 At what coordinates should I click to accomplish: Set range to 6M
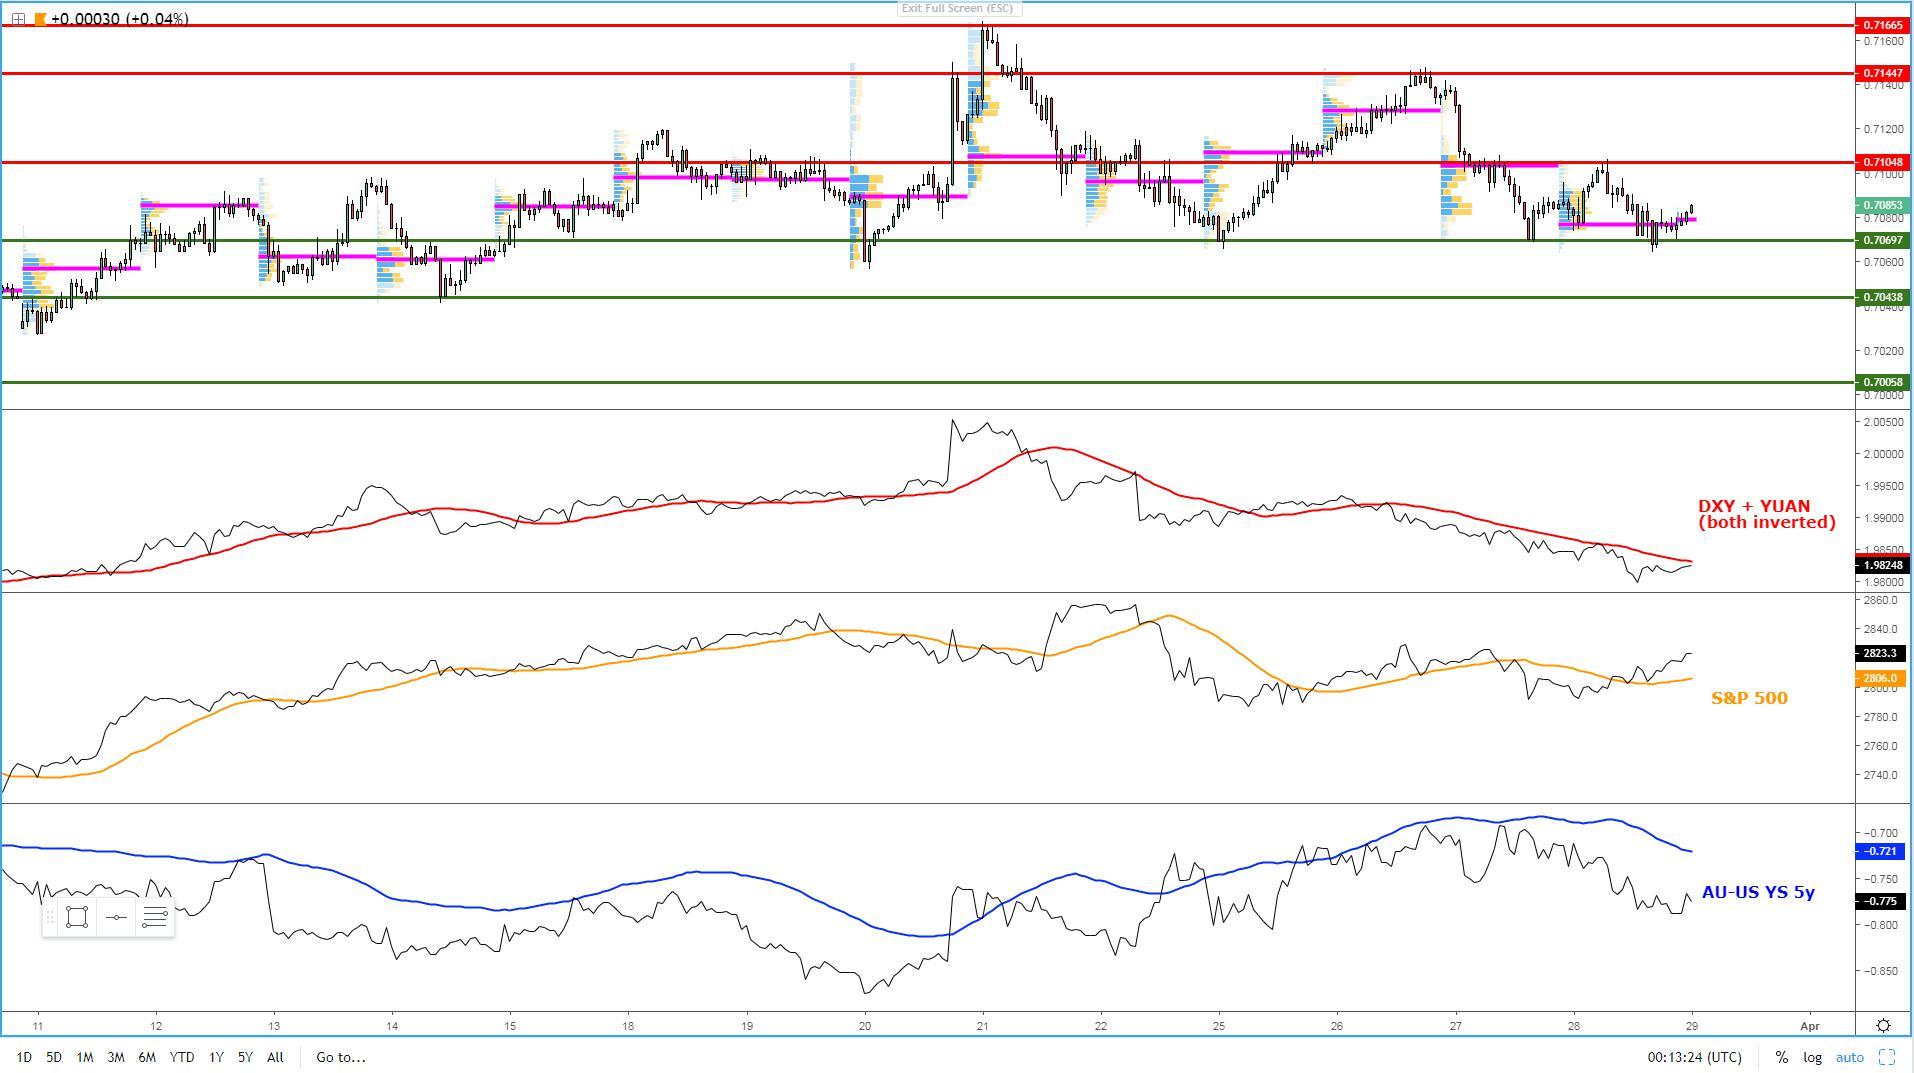click(x=147, y=1057)
